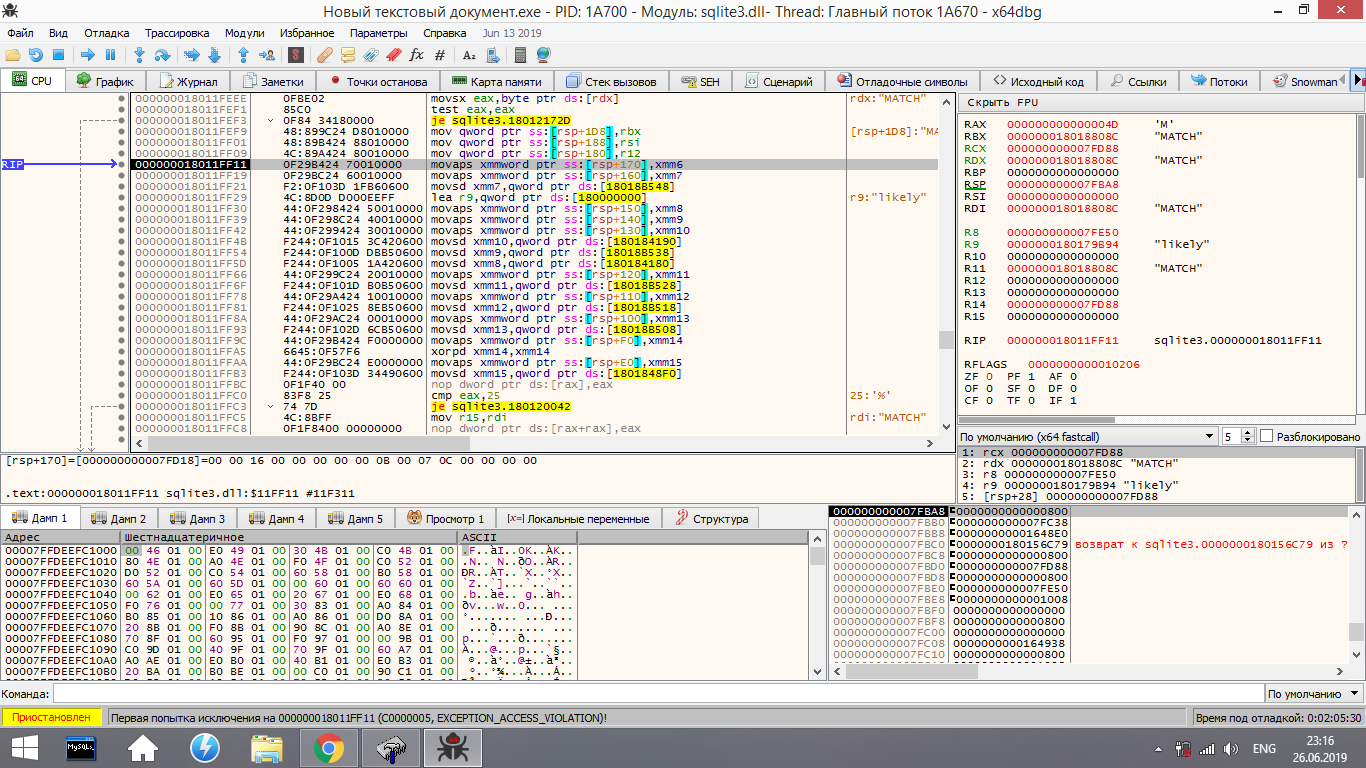
Task: Switch to the Карта памяти tab
Action: pyautogui.click(x=496, y=81)
